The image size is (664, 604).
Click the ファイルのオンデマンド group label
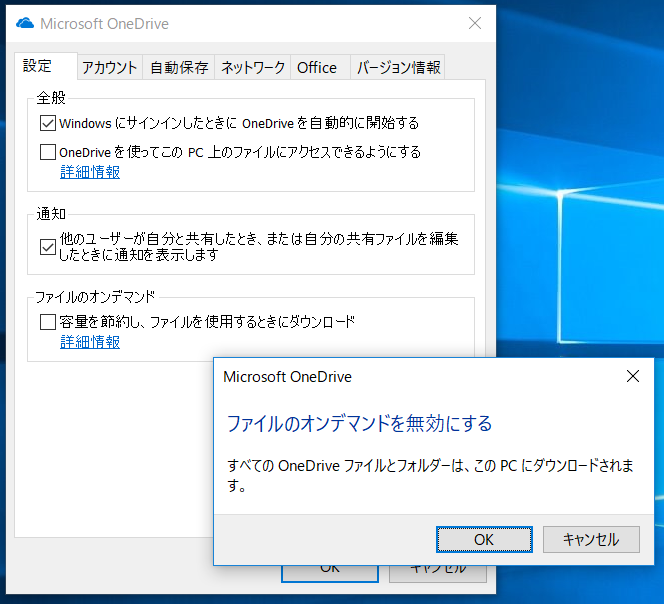pos(95,297)
